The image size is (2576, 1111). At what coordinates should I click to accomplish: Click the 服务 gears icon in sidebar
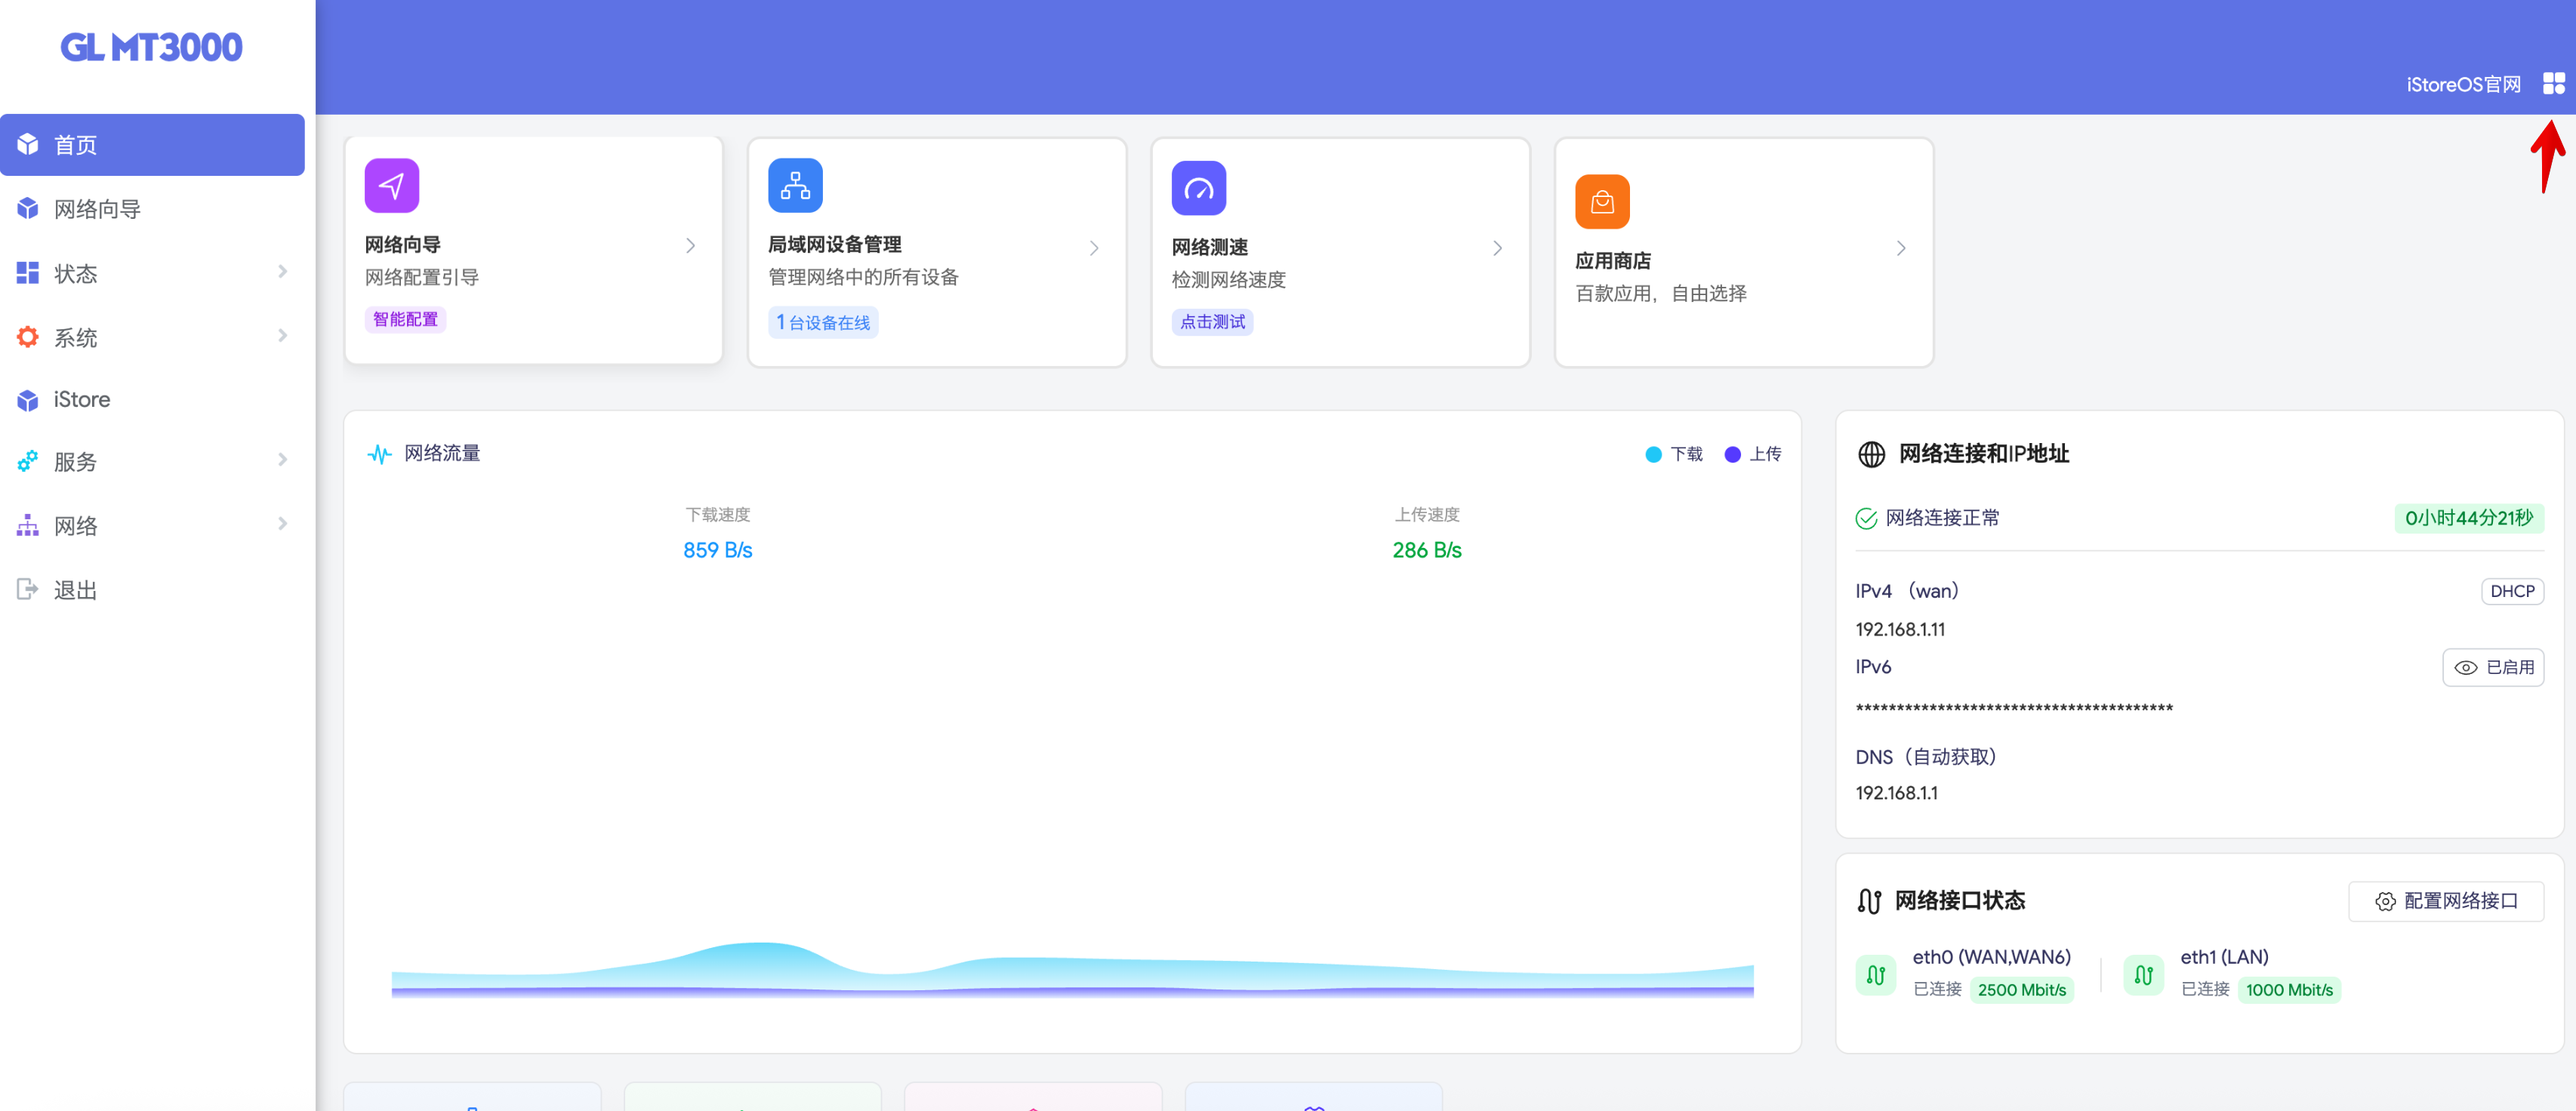coord(27,462)
